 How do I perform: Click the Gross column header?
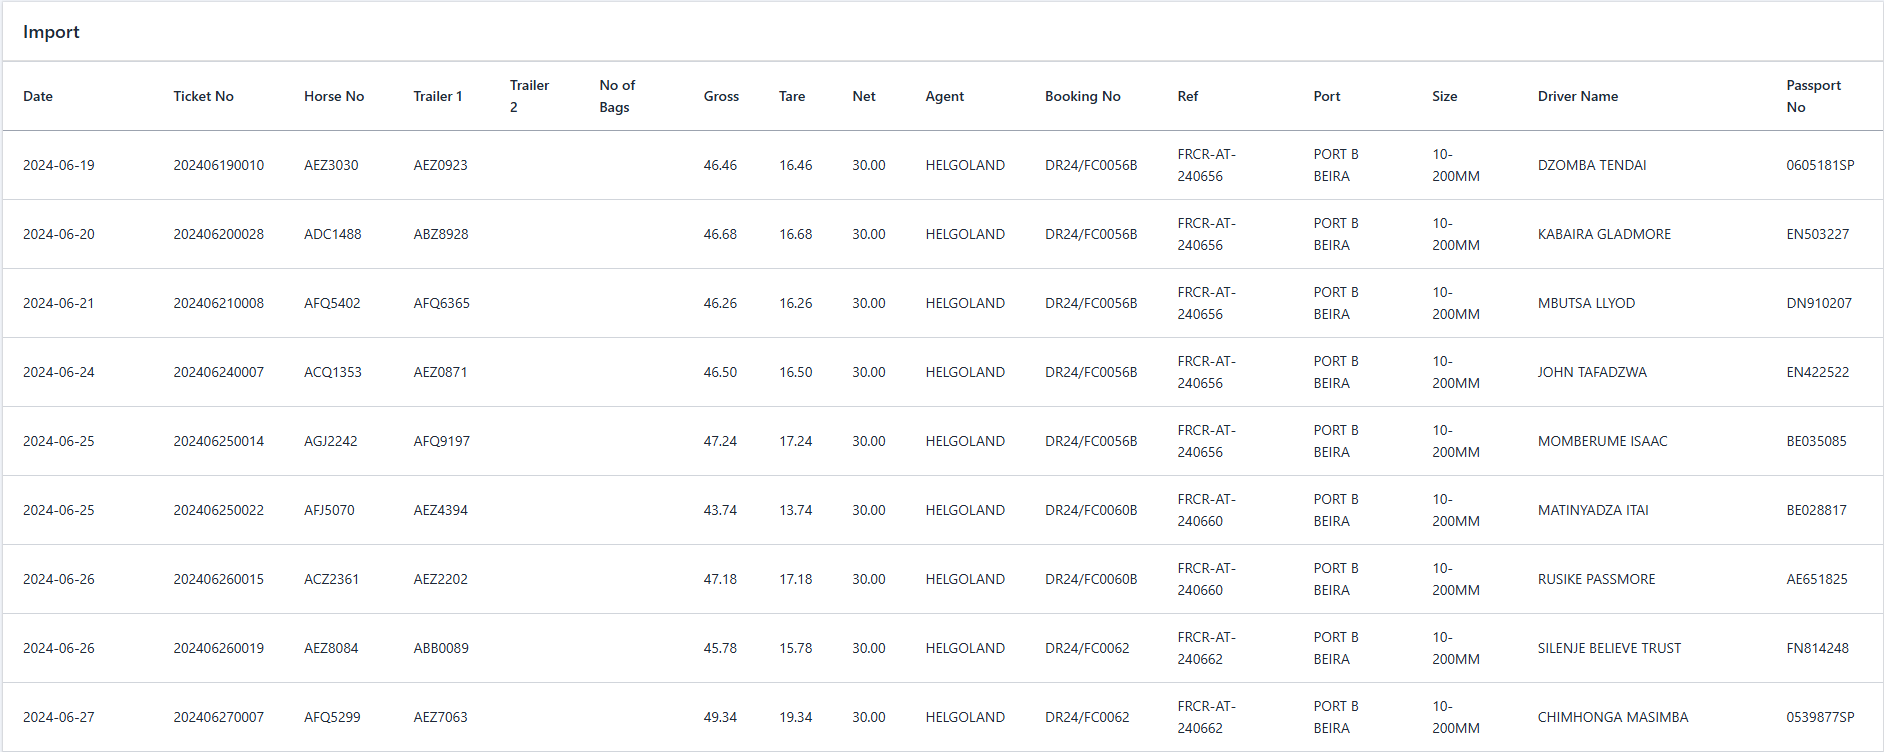pyautogui.click(x=721, y=96)
